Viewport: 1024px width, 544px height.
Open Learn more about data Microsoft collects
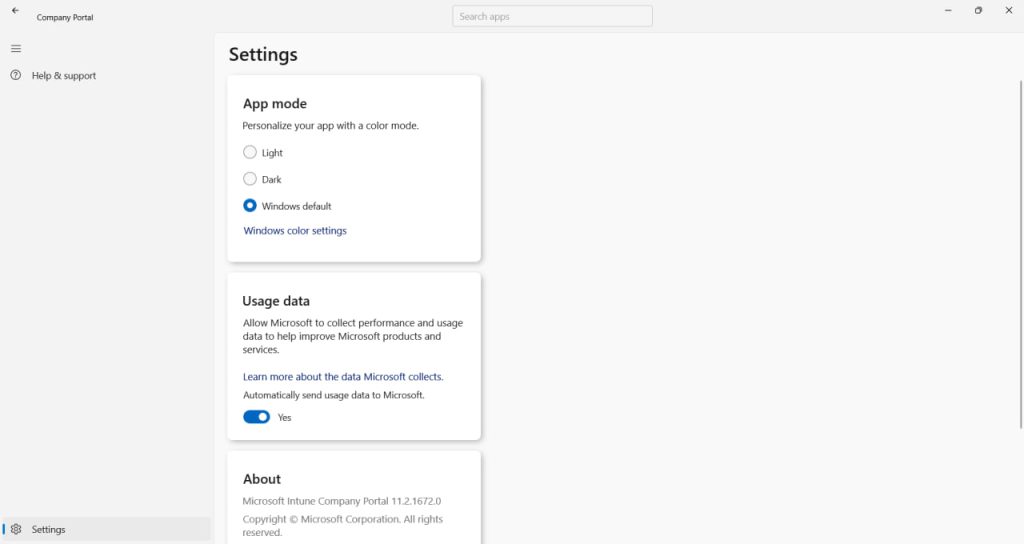tap(343, 377)
